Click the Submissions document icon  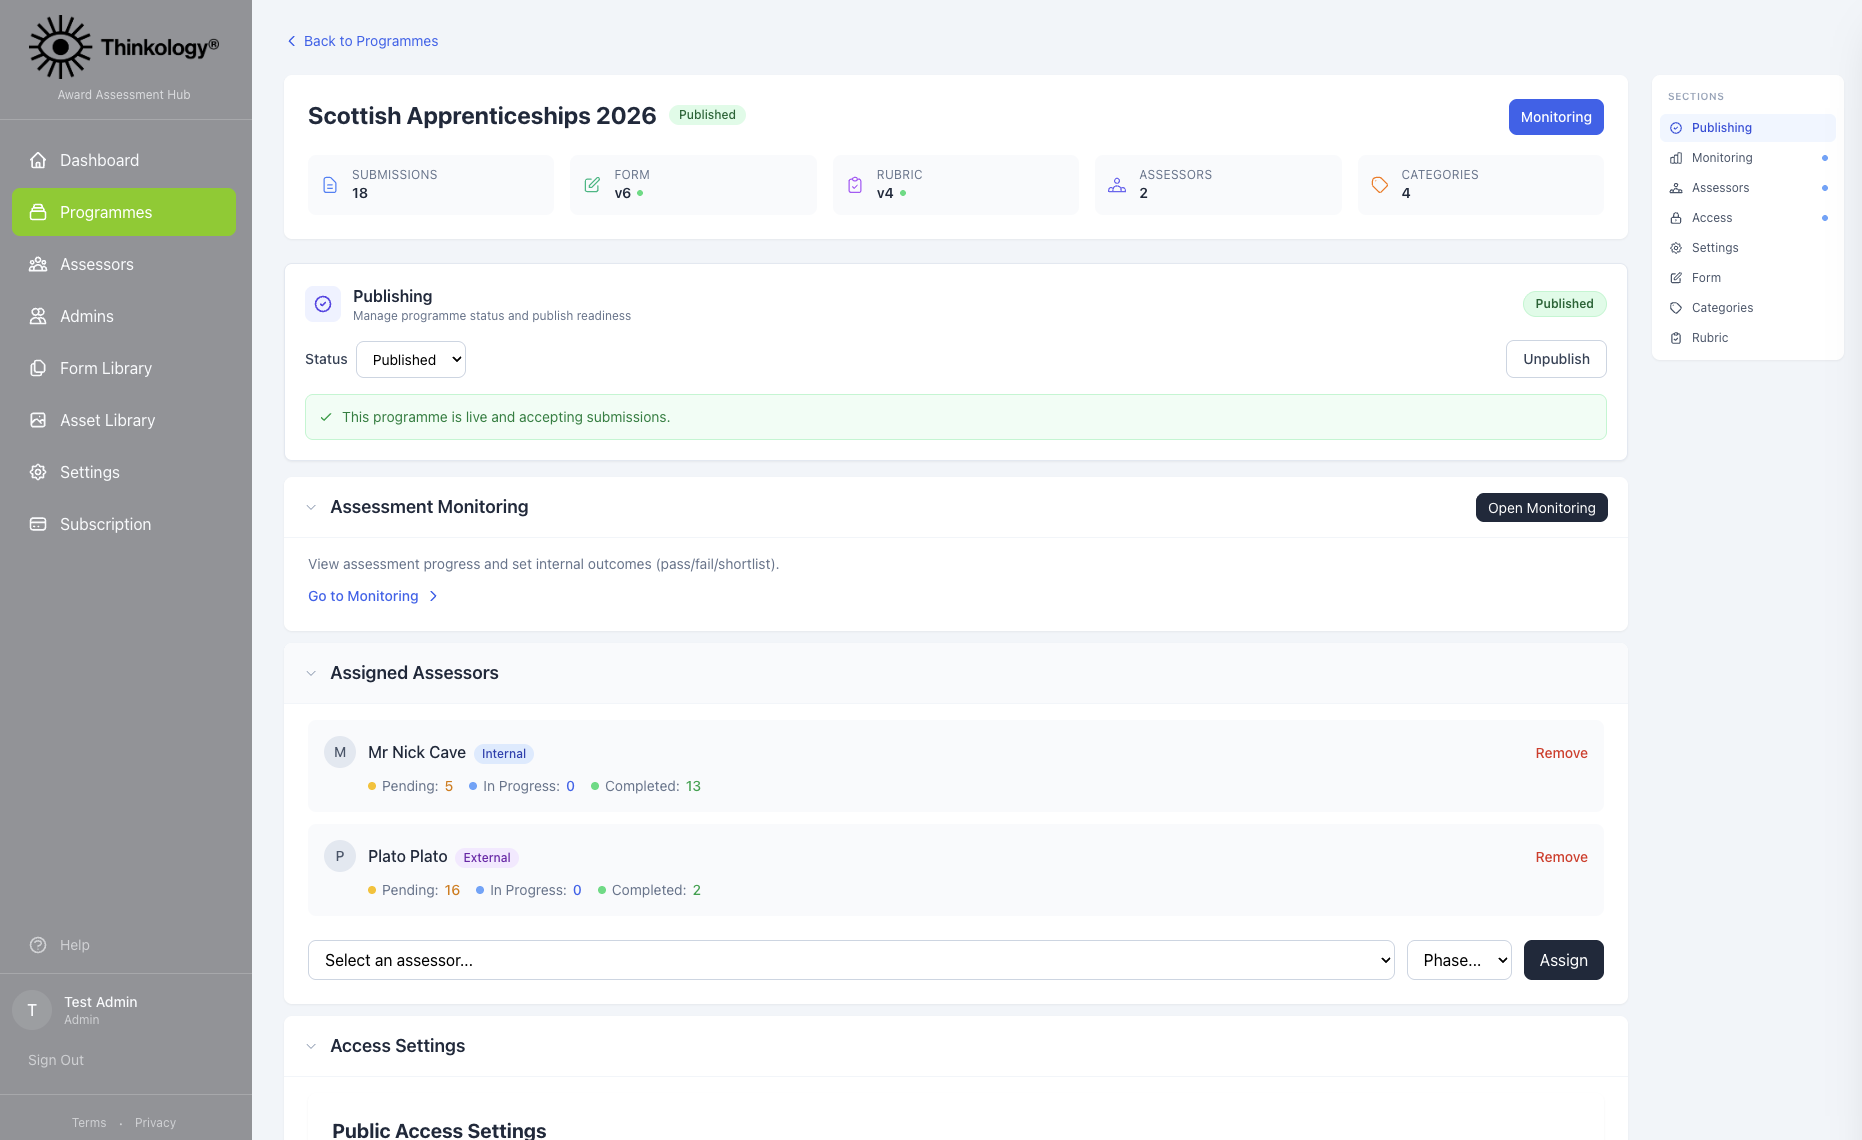tap(330, 185)
